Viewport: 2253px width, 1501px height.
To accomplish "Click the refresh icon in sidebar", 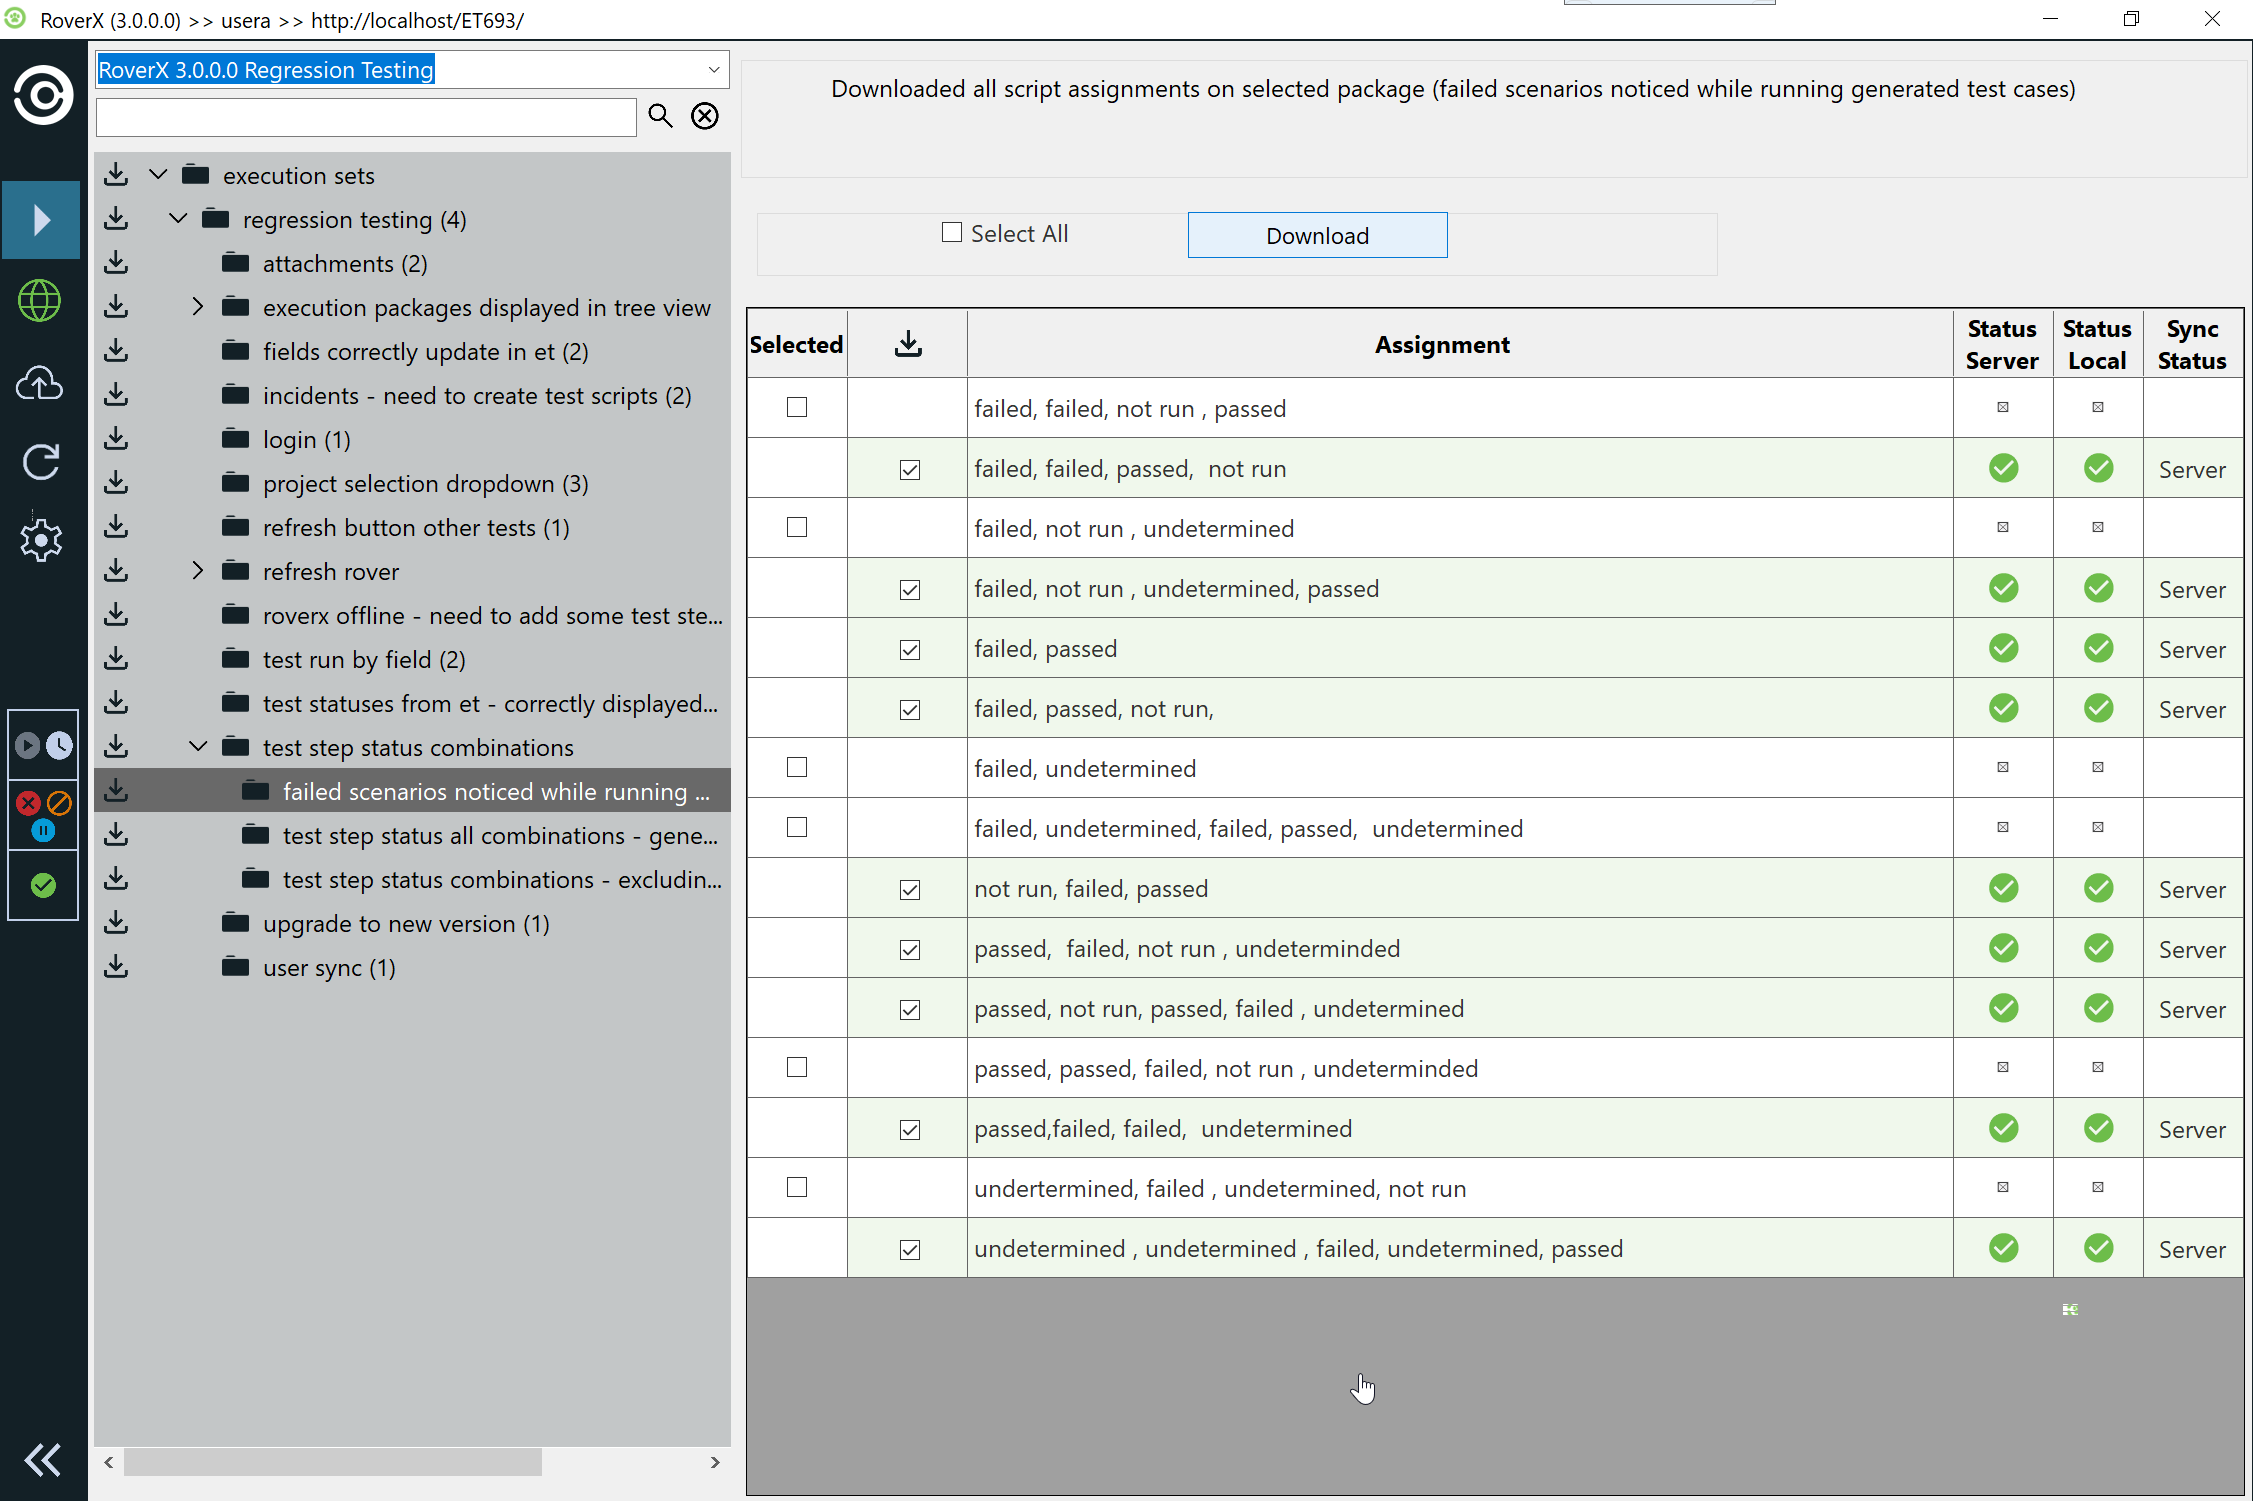I will 41,461.
